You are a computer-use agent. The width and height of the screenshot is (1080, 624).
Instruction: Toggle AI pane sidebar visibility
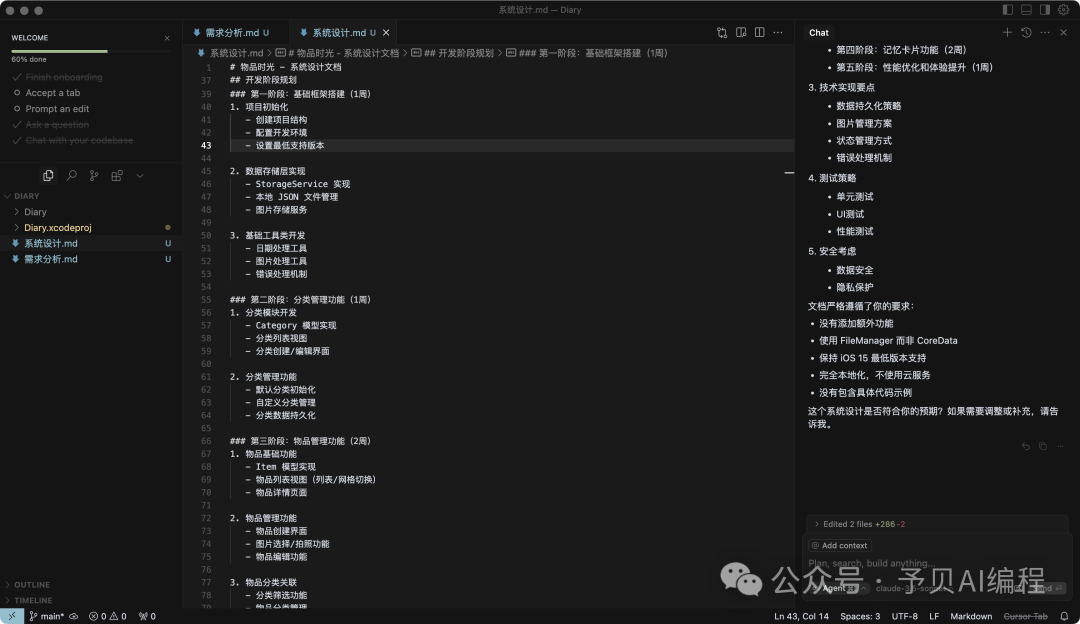[1045, 10]
